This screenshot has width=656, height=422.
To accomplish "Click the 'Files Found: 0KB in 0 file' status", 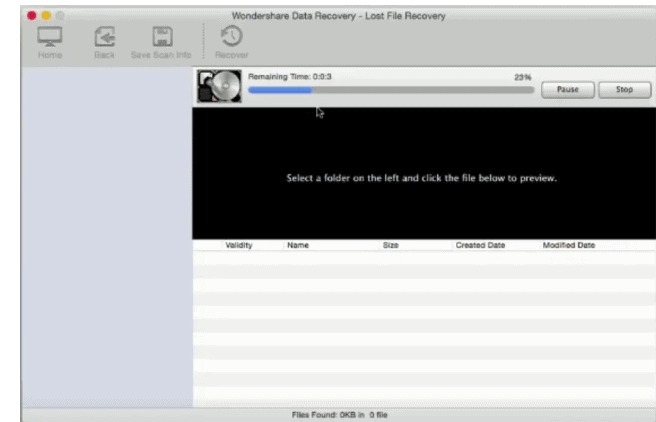I will click(339, 415).
